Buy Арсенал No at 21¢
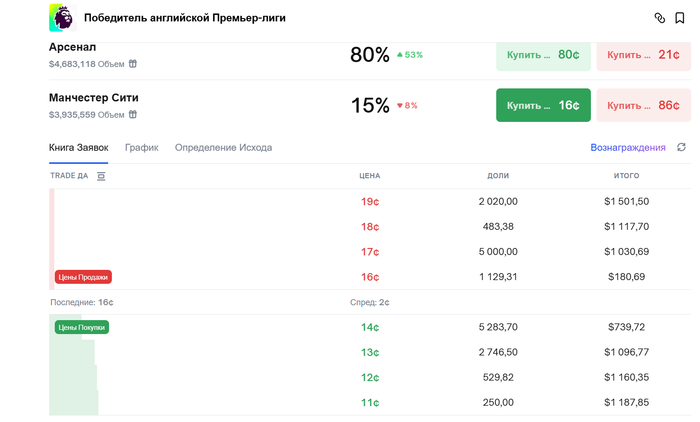The image size is (700, 422). tap(643, 55)
